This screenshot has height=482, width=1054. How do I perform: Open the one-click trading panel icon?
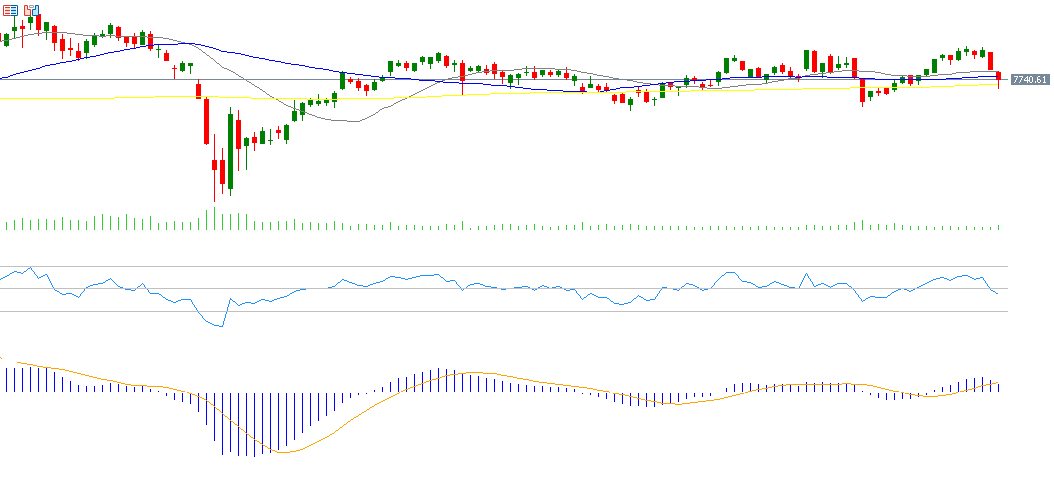tap(29, 9)
